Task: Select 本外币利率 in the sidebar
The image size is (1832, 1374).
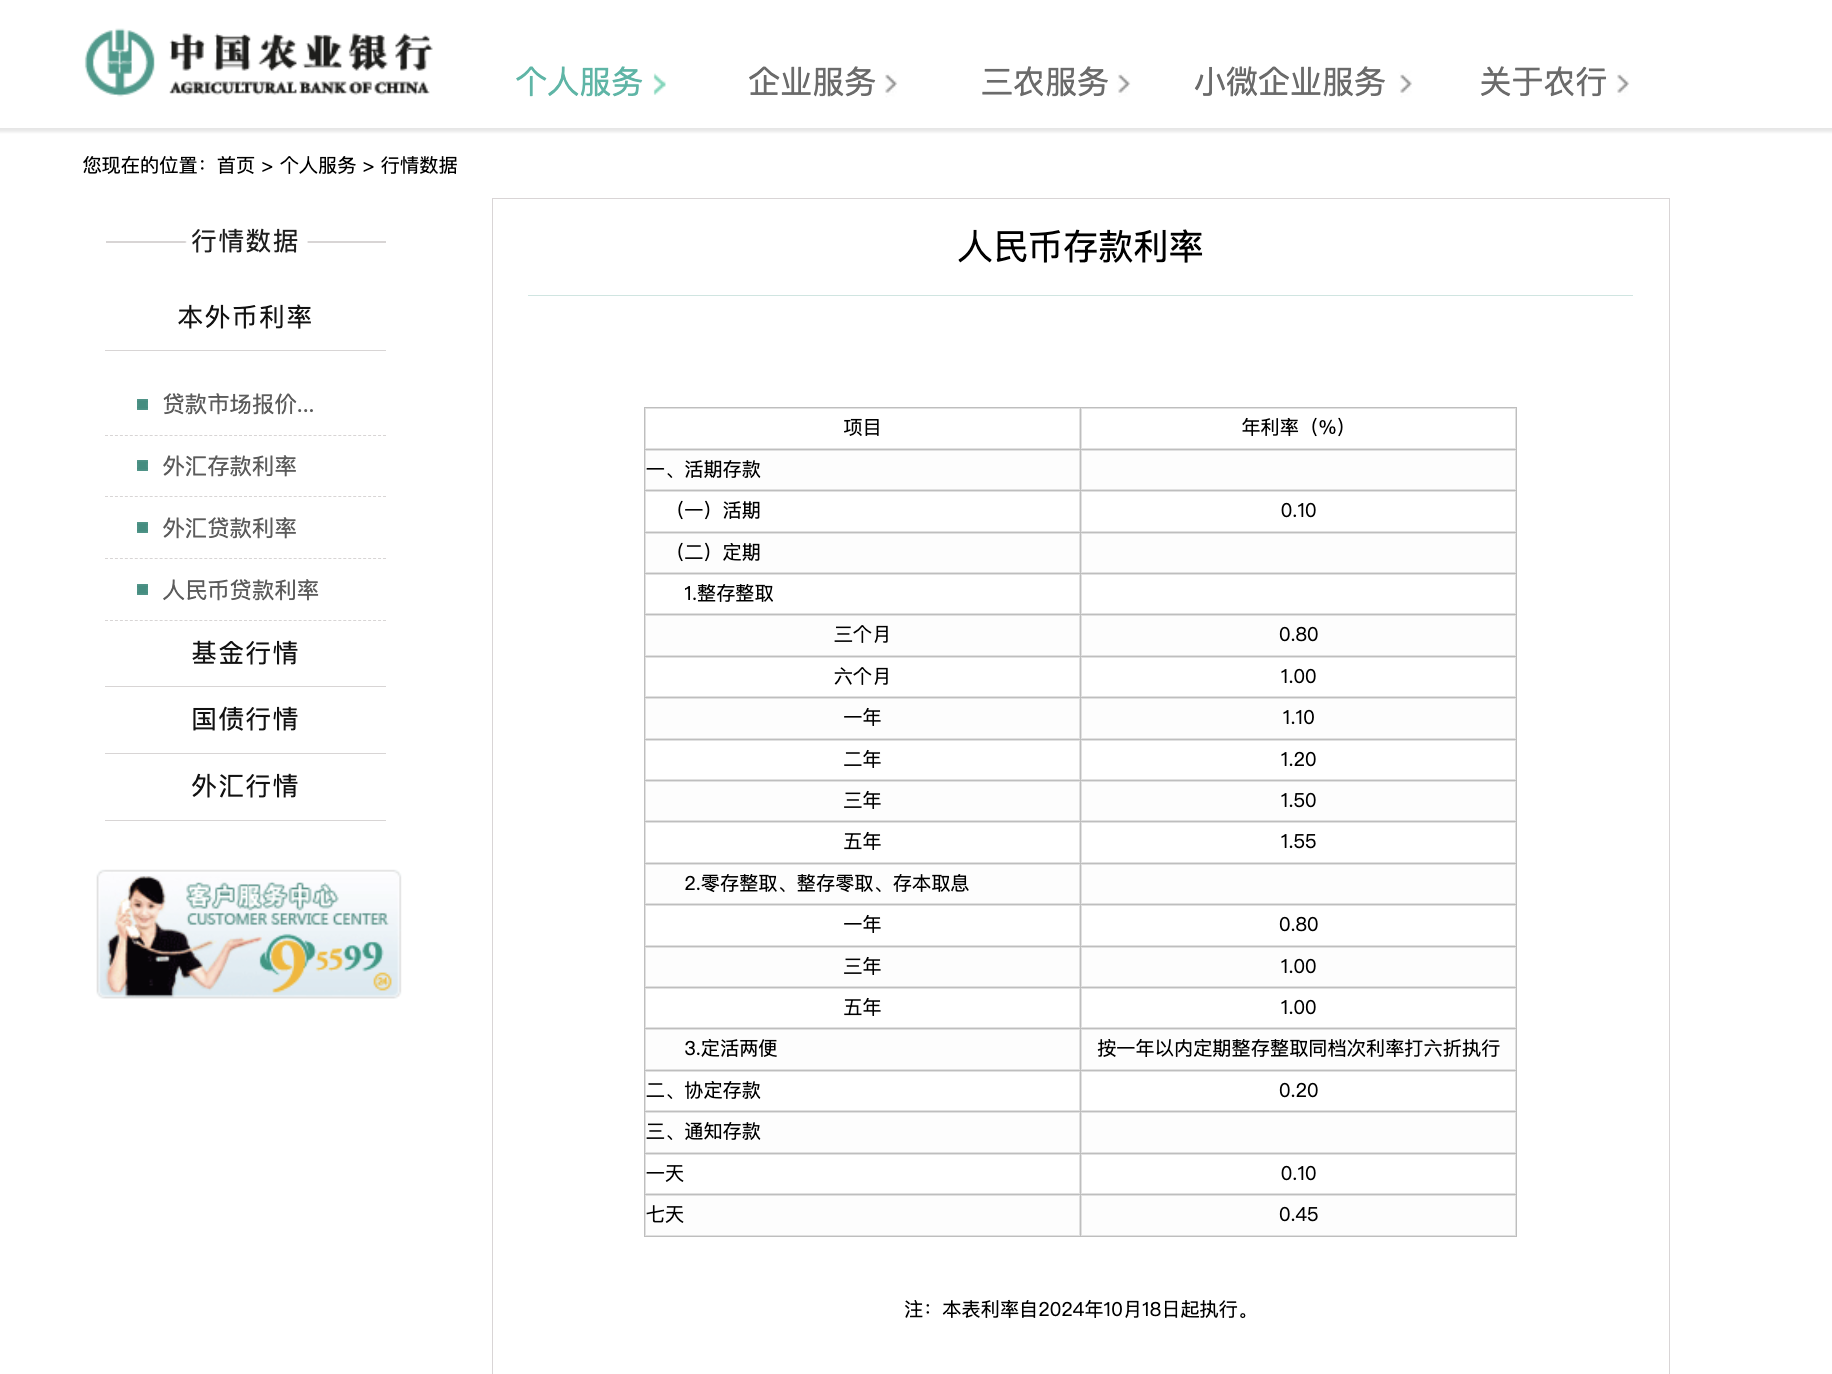Action: pyautogui.click(x=245, y=317)
